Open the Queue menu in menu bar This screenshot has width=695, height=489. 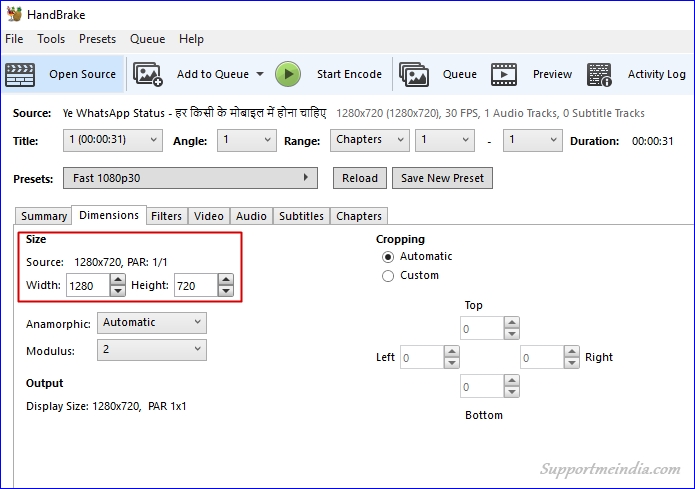click(x=148, y=39)
